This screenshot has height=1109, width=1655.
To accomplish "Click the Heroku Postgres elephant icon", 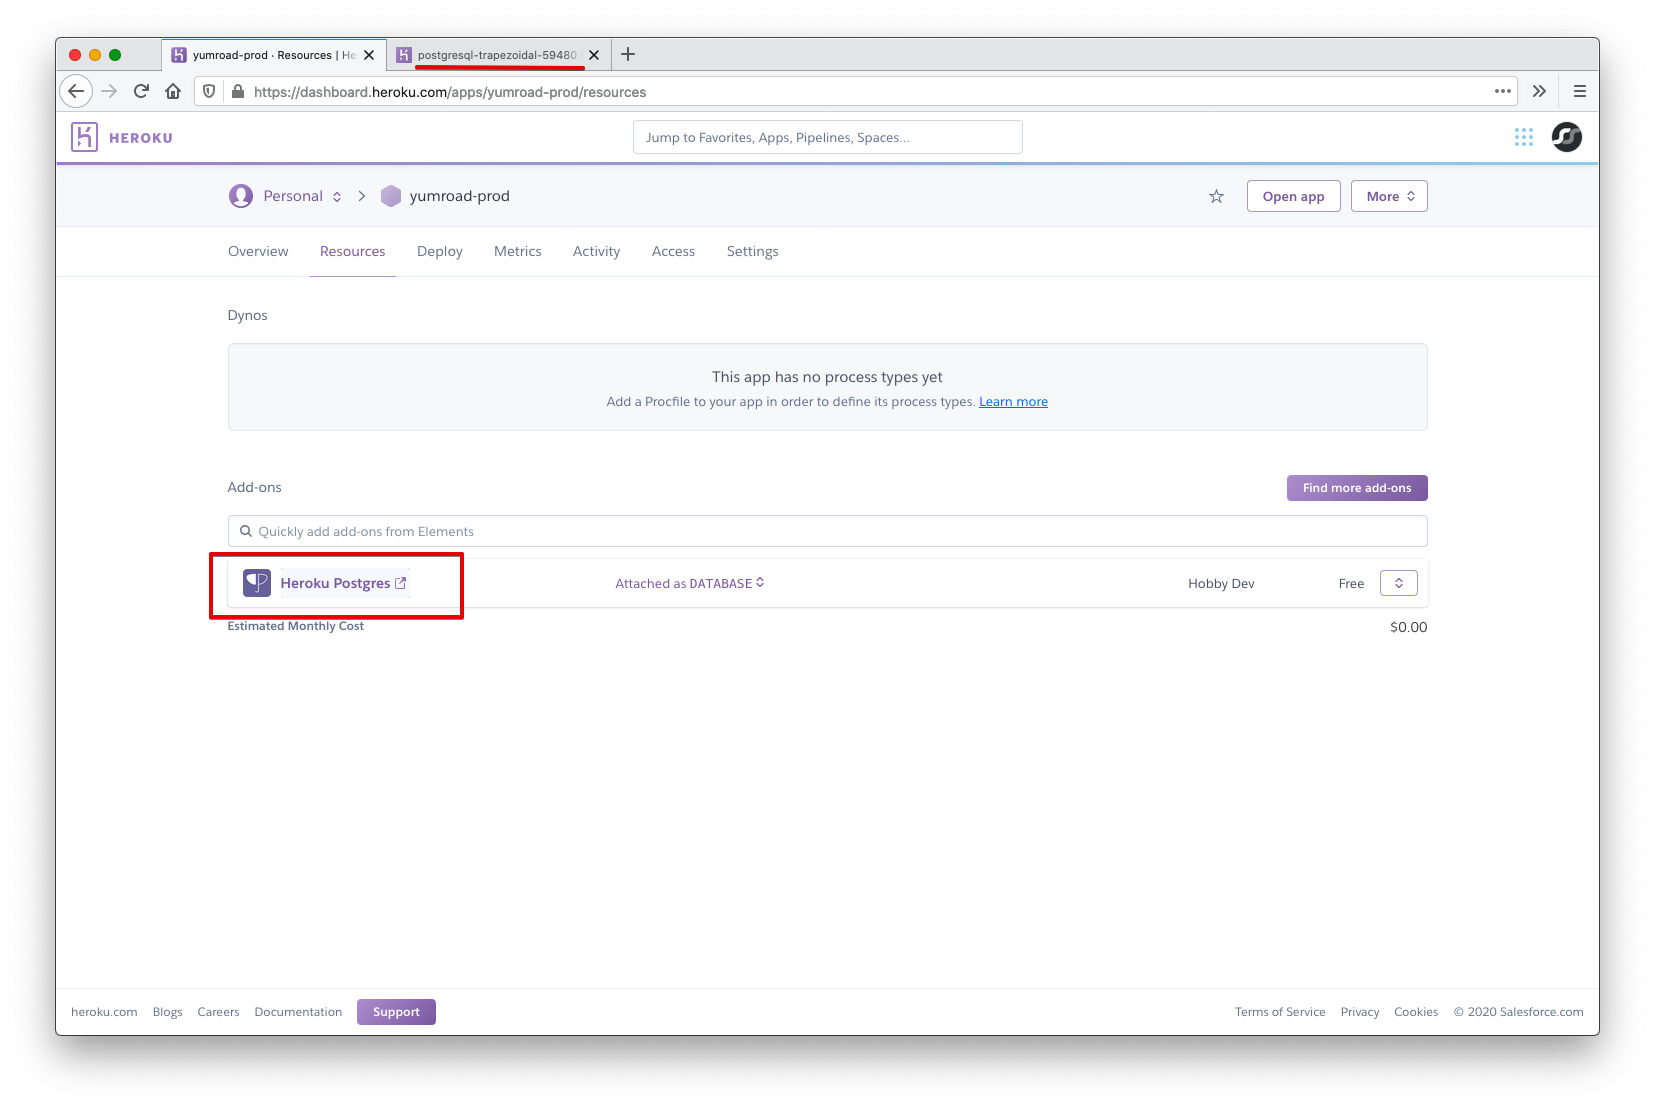I will point(257,583).
